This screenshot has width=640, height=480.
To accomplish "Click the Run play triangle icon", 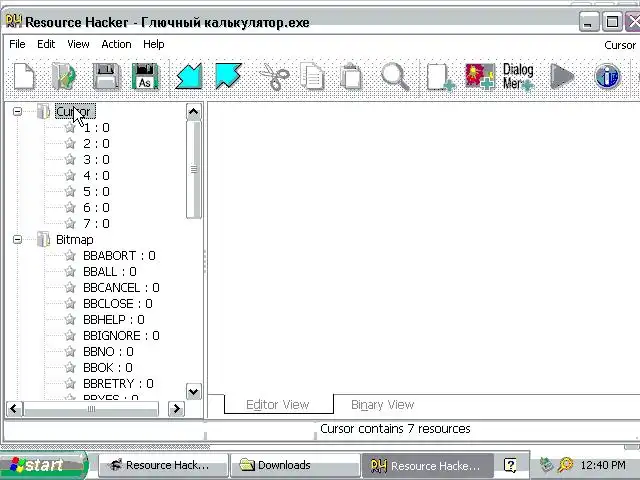I will pyautogui.click(x=562, y=76).
